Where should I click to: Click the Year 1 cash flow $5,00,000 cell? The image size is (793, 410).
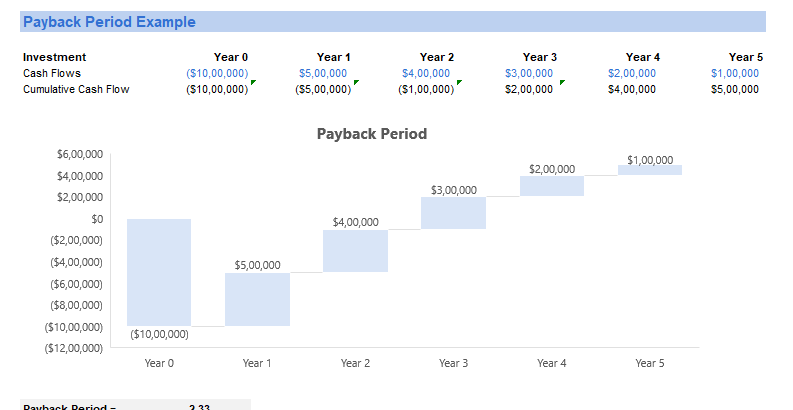click(x=323, y=73)
